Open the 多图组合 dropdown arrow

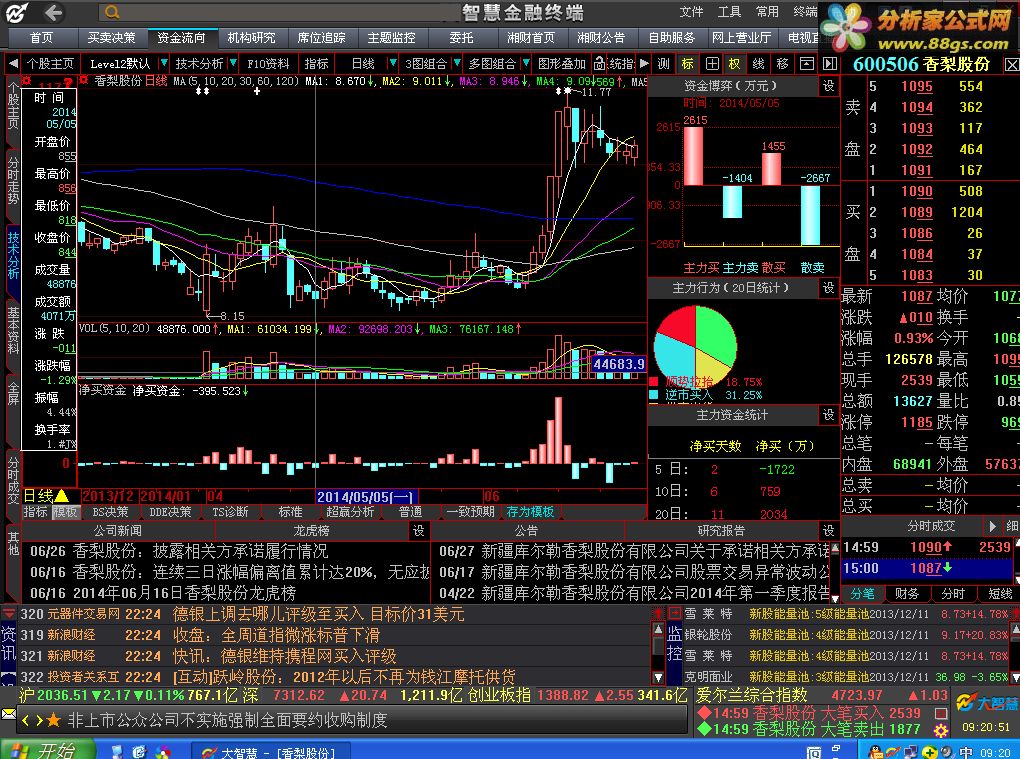point(526,64)
